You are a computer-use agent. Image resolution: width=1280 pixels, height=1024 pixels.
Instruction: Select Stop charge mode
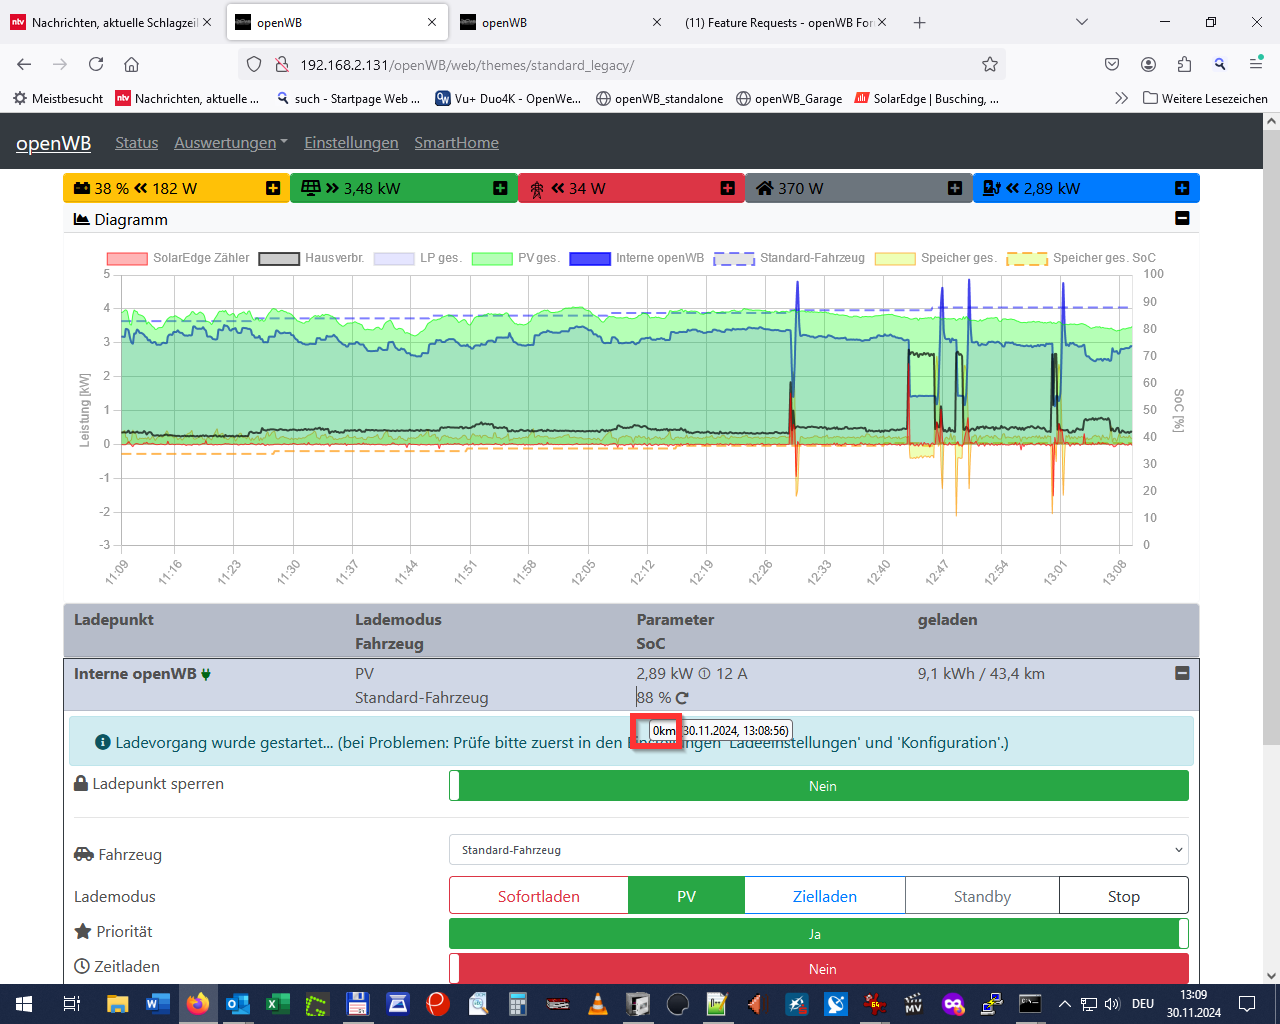(1124, 896)
